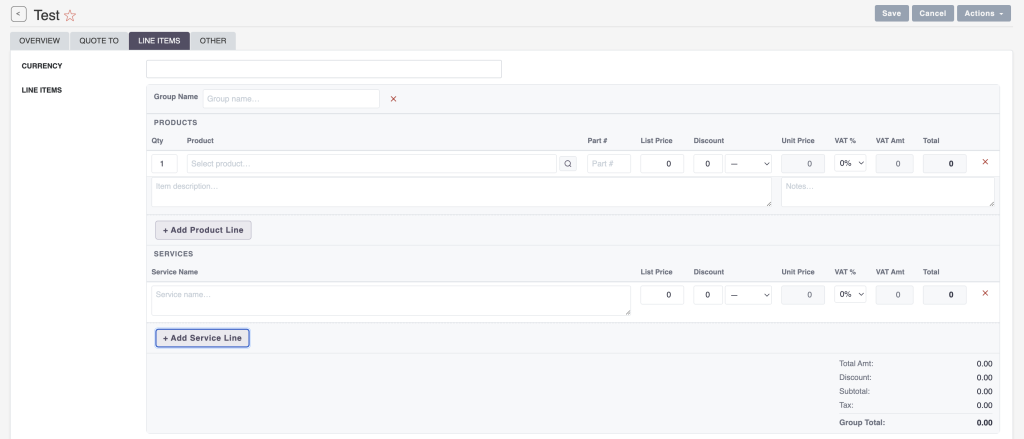Image resolution: width=1024 pixels, height=439 pixels.
Task: Click the SERVICES section heading
Action: (174, 254)
